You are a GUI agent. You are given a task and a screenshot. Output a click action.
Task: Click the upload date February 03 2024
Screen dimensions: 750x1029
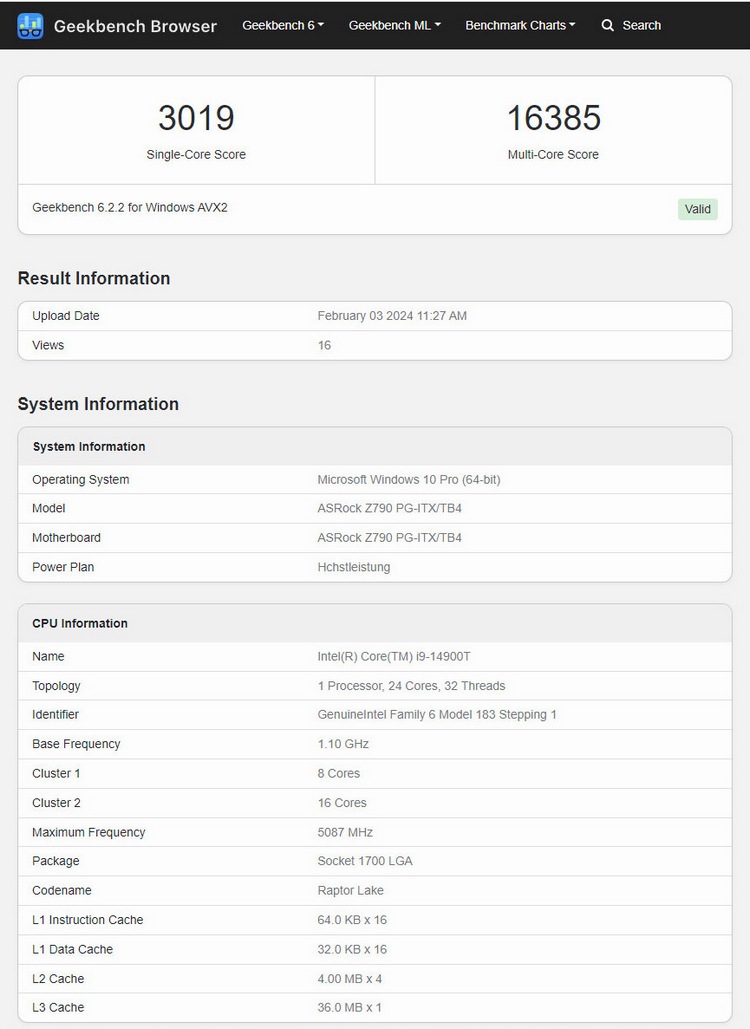(392, 316)
